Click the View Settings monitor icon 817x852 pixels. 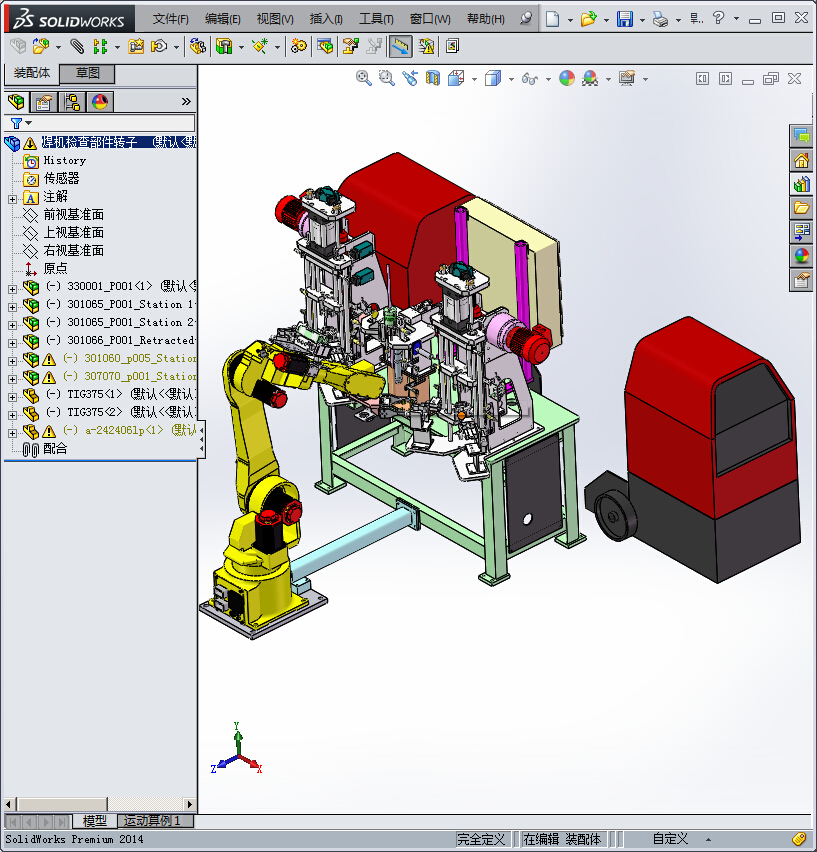point(627,79)
